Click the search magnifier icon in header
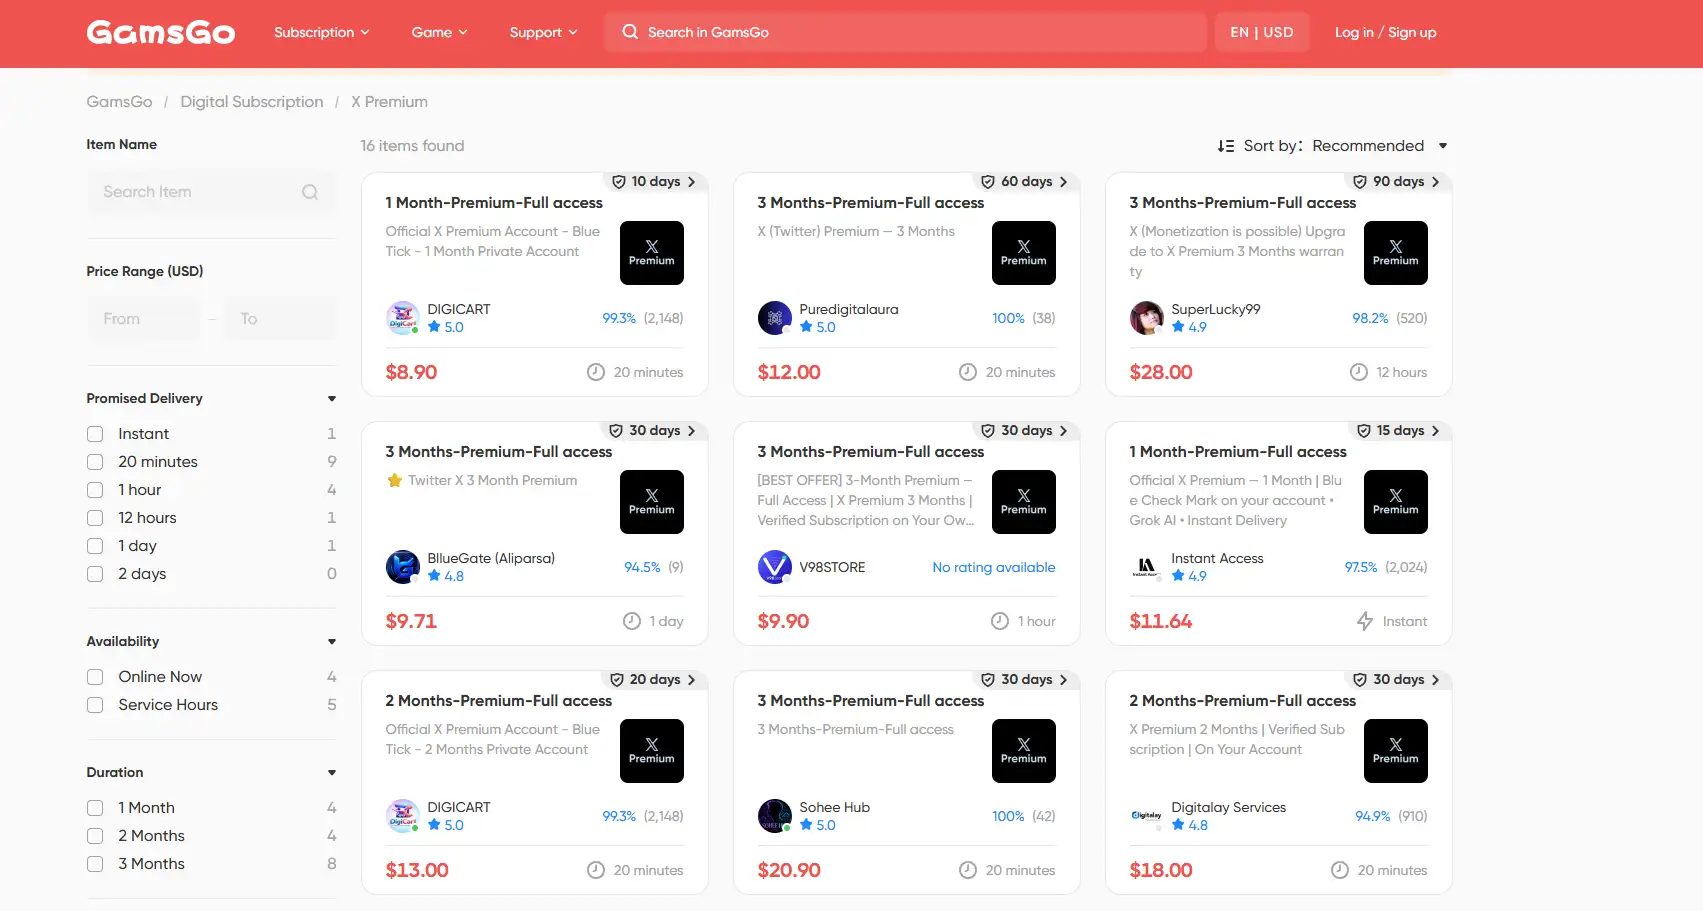The height and width of the screenshot is (911, 1703). pyautogui.click(x=630, y=32)
